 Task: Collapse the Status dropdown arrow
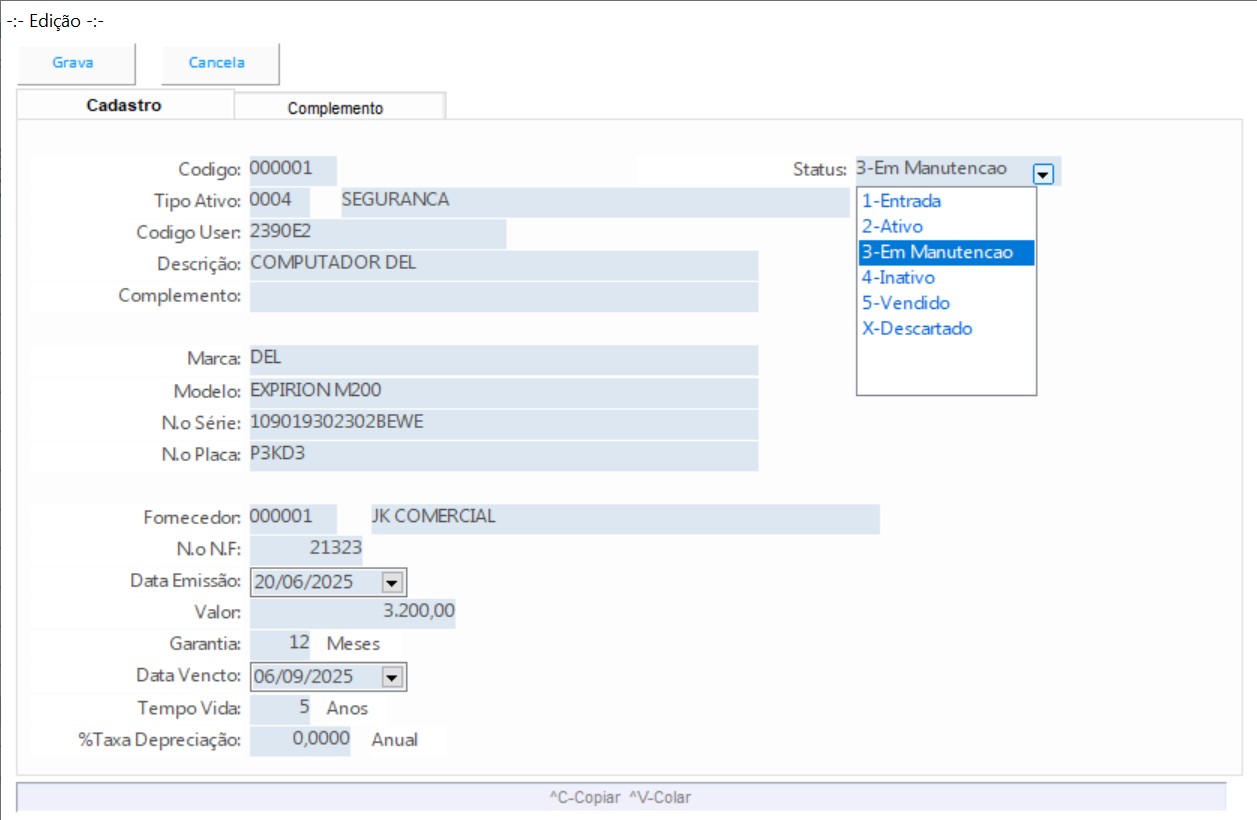pyautogui.click(x=1043, y=174)
